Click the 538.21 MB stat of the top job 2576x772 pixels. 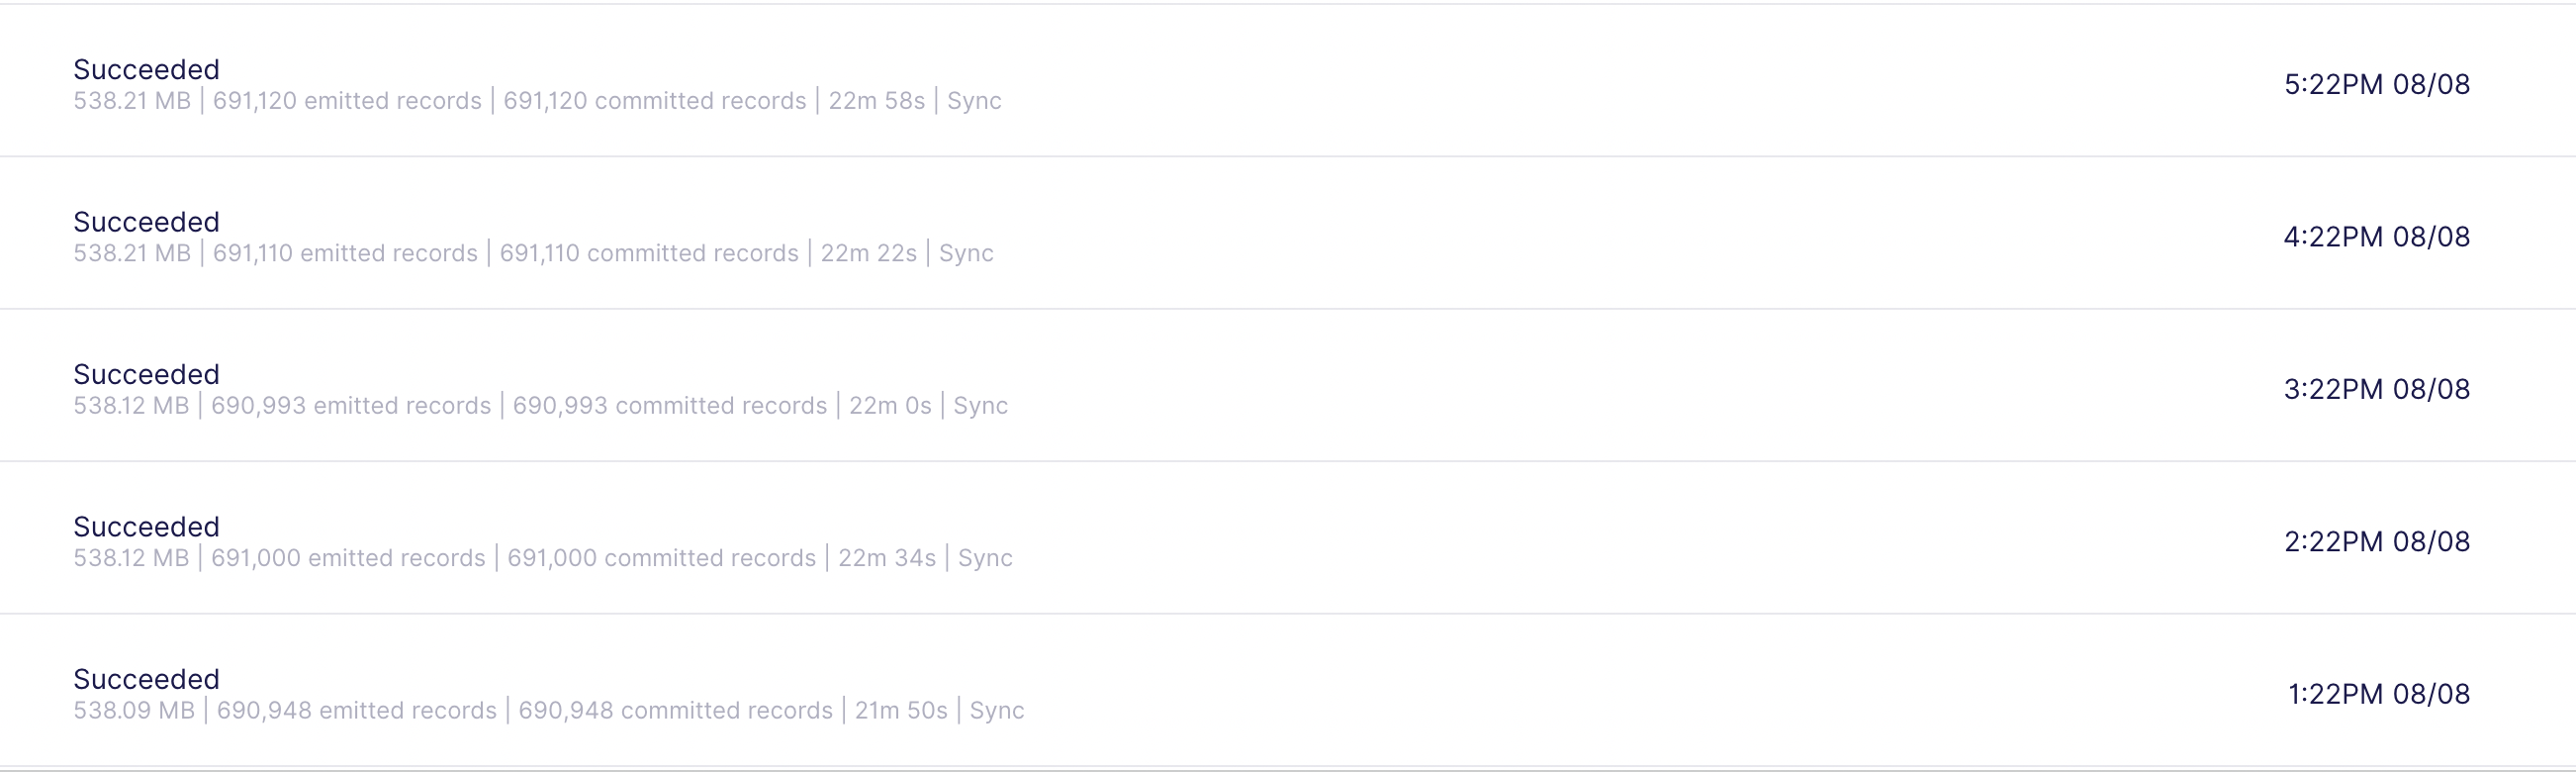pyautogui.click(x=132, y=100)
